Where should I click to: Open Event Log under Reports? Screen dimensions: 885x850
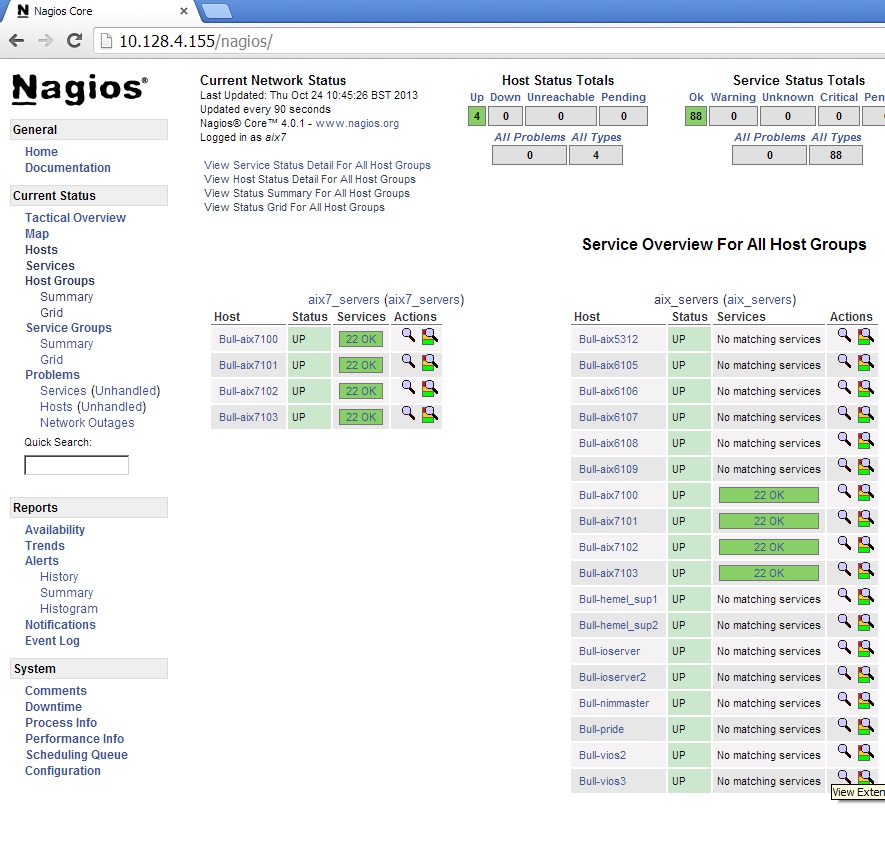tap(52, 641)
